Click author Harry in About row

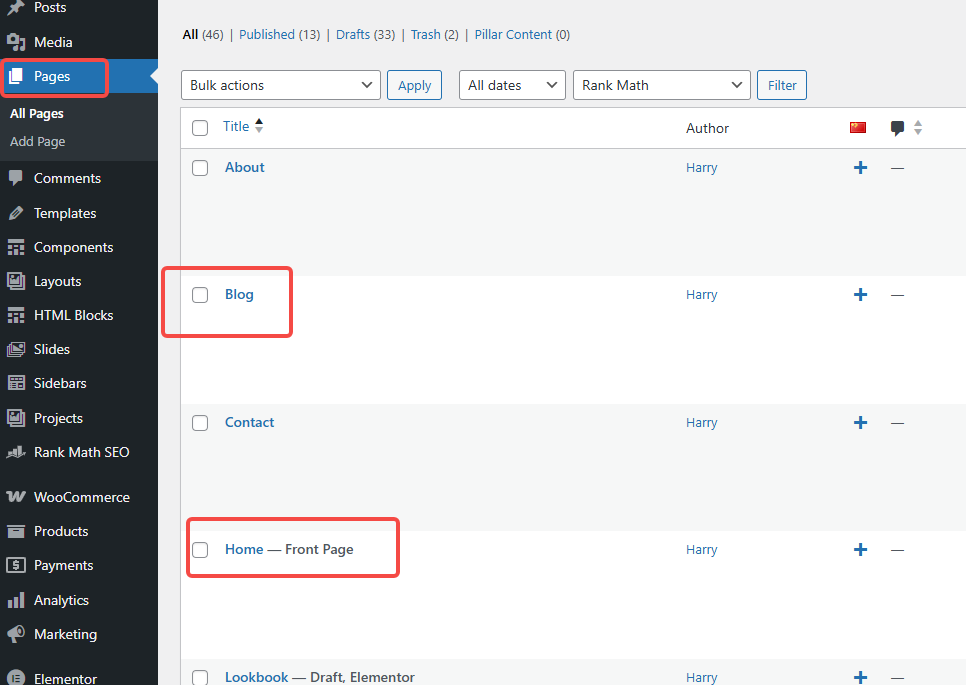click(x=702, y=168)
